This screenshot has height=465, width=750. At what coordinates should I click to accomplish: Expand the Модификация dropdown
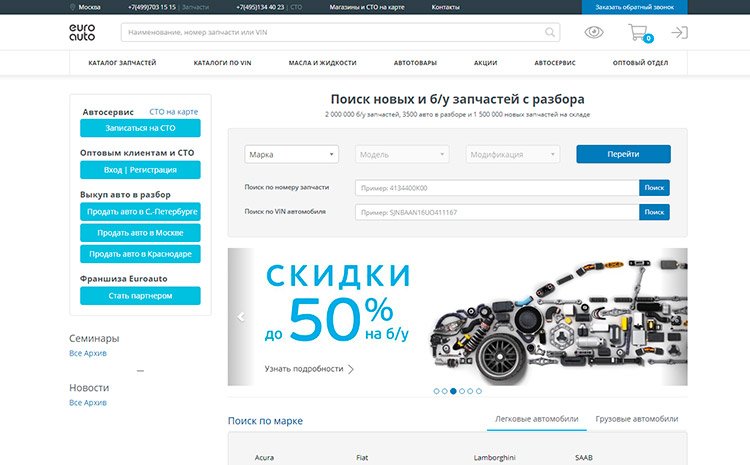tap(512, 154)
